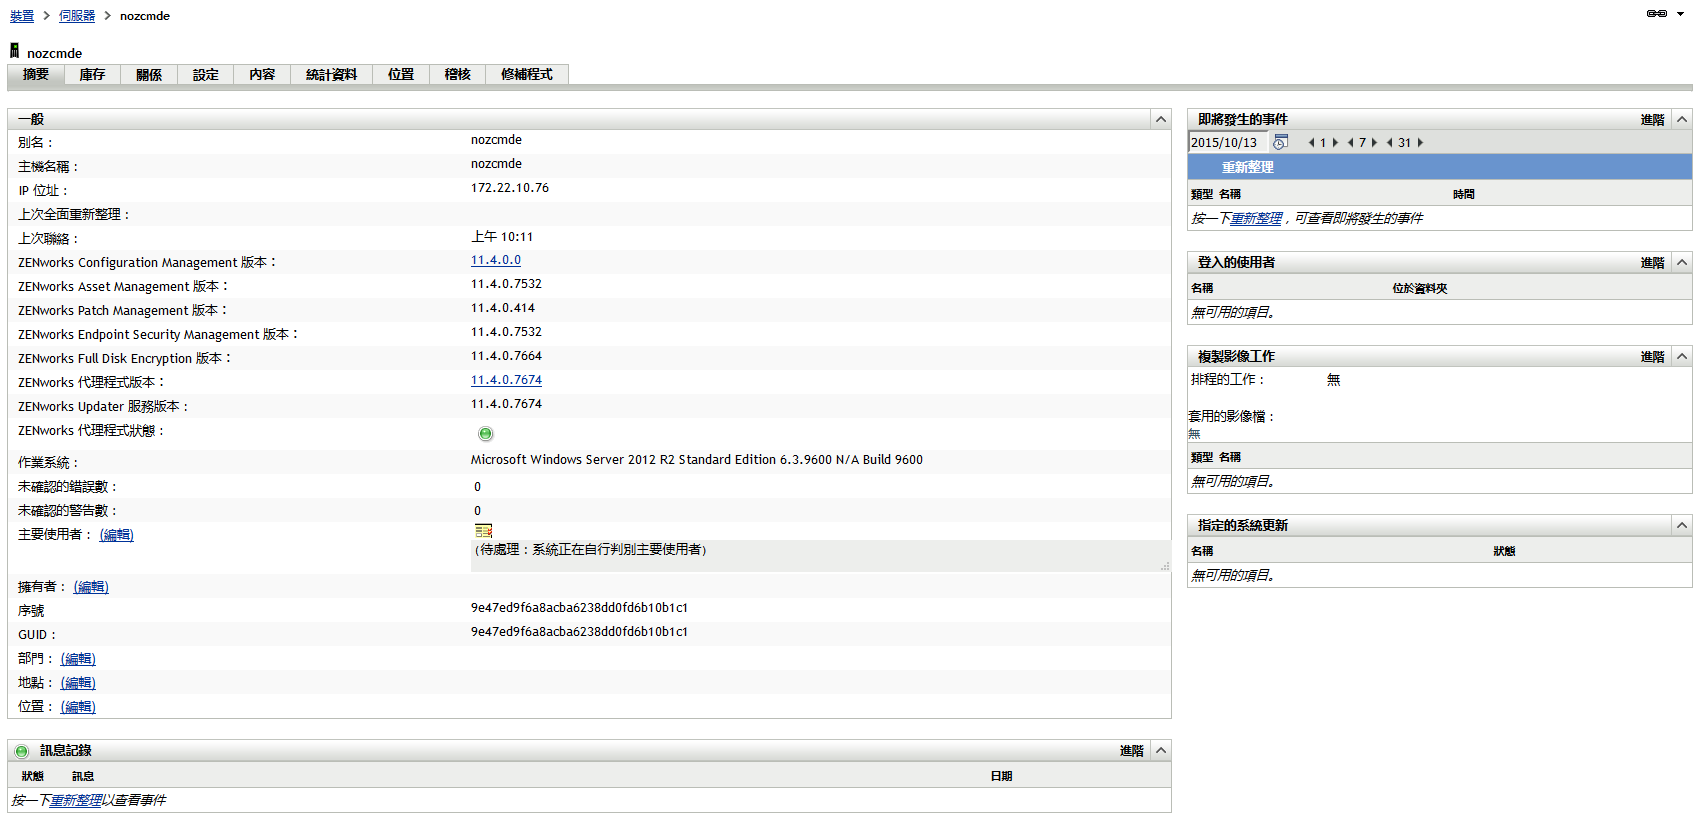
Task: Collapse the 即將發生的事件 panel
Action: [1682, 120]
